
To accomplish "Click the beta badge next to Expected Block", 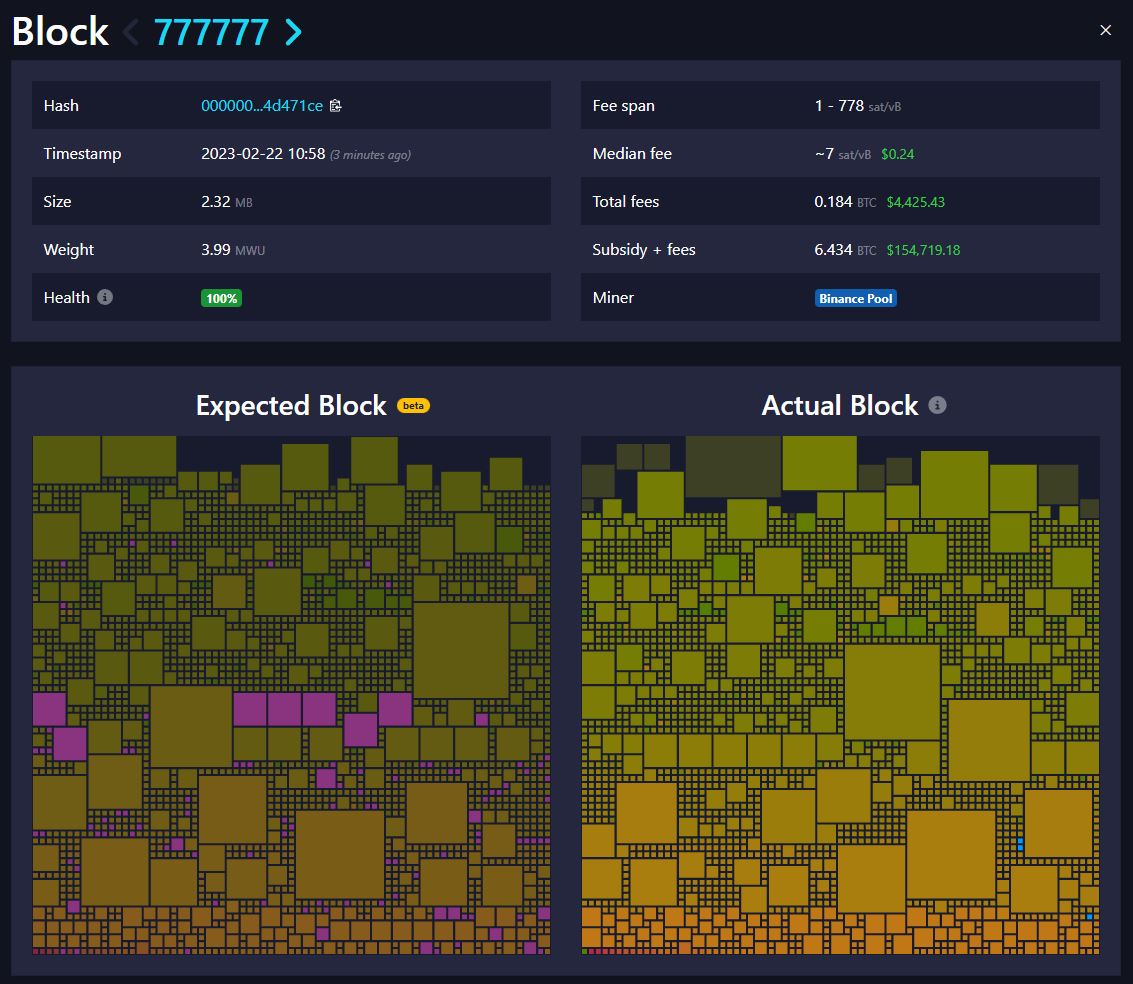I will [x=413, y=406].
